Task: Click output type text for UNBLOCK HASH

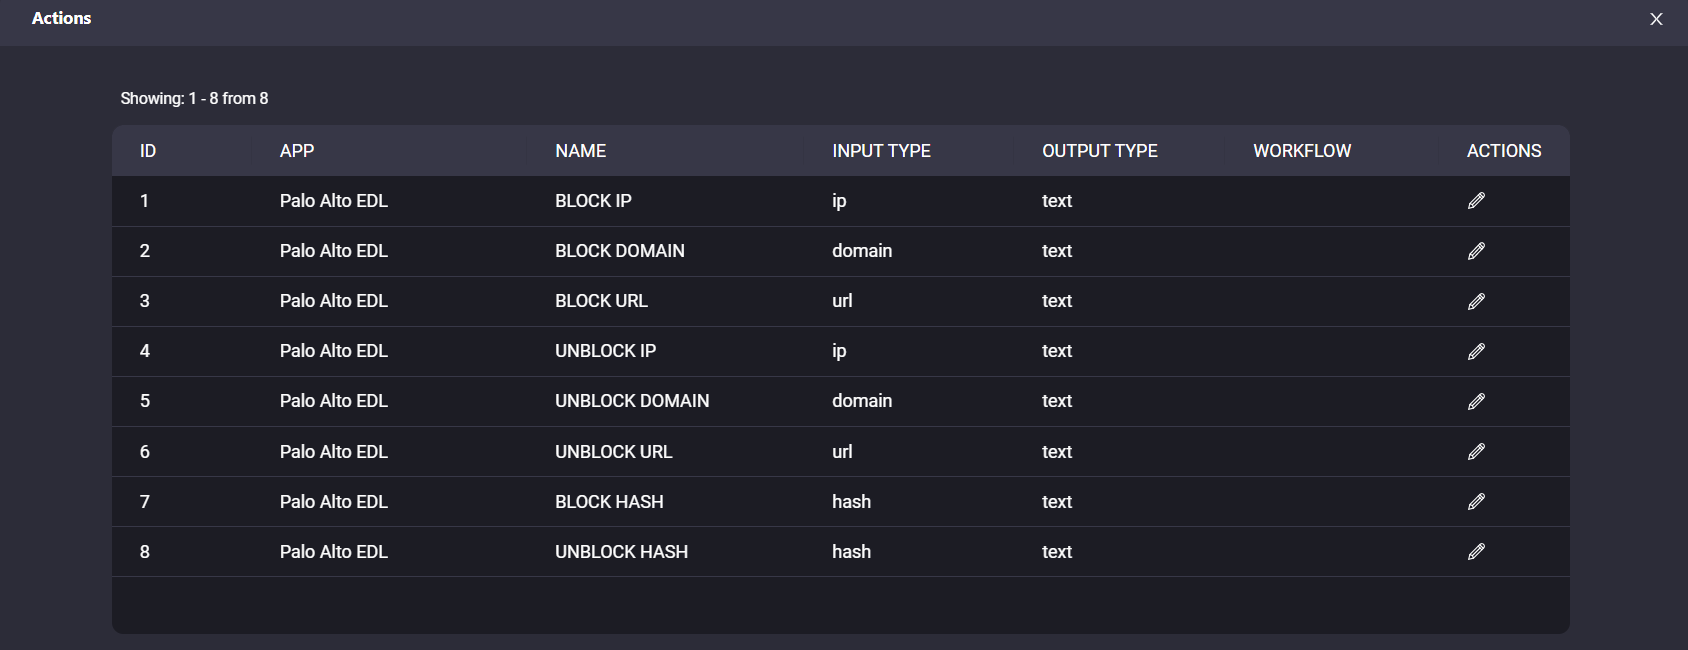Action: [1057, 552]
